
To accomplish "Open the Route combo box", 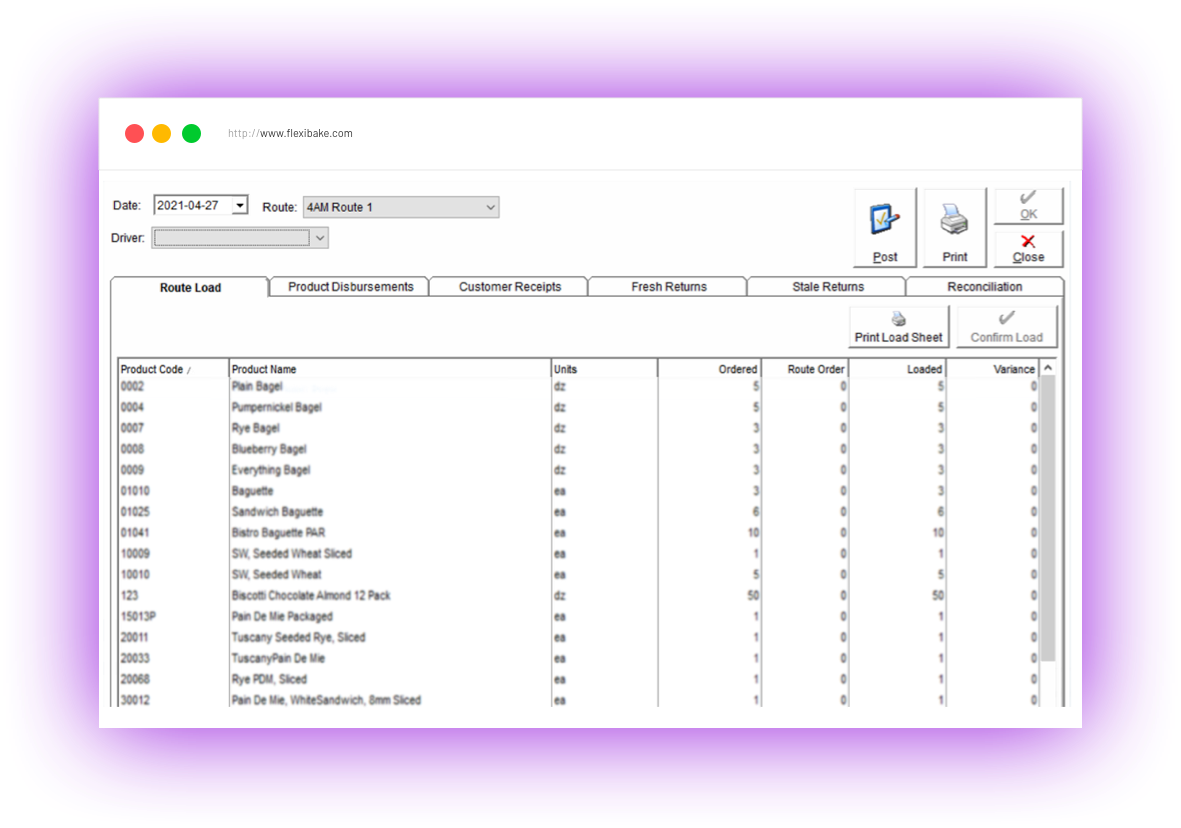I will tap(401, 207).
